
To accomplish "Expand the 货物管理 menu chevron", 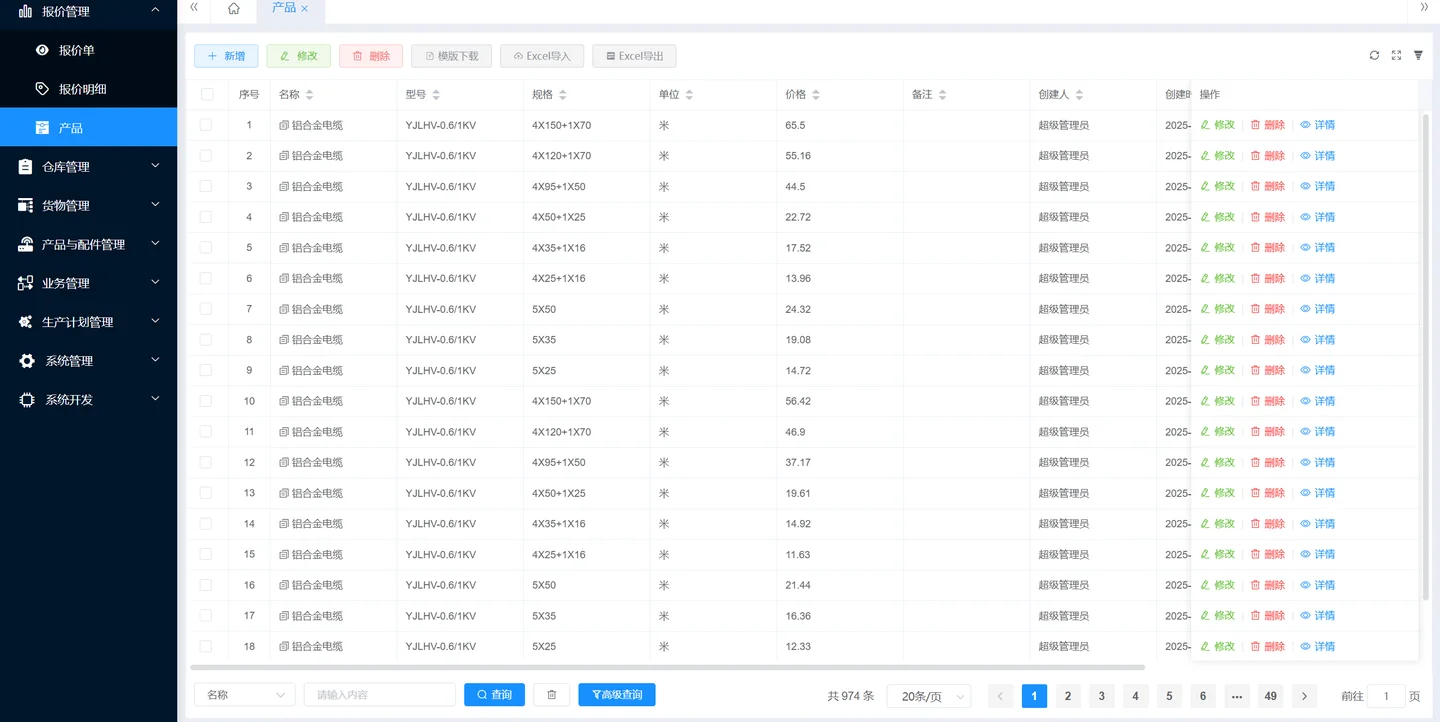I will tap(155, 205).
